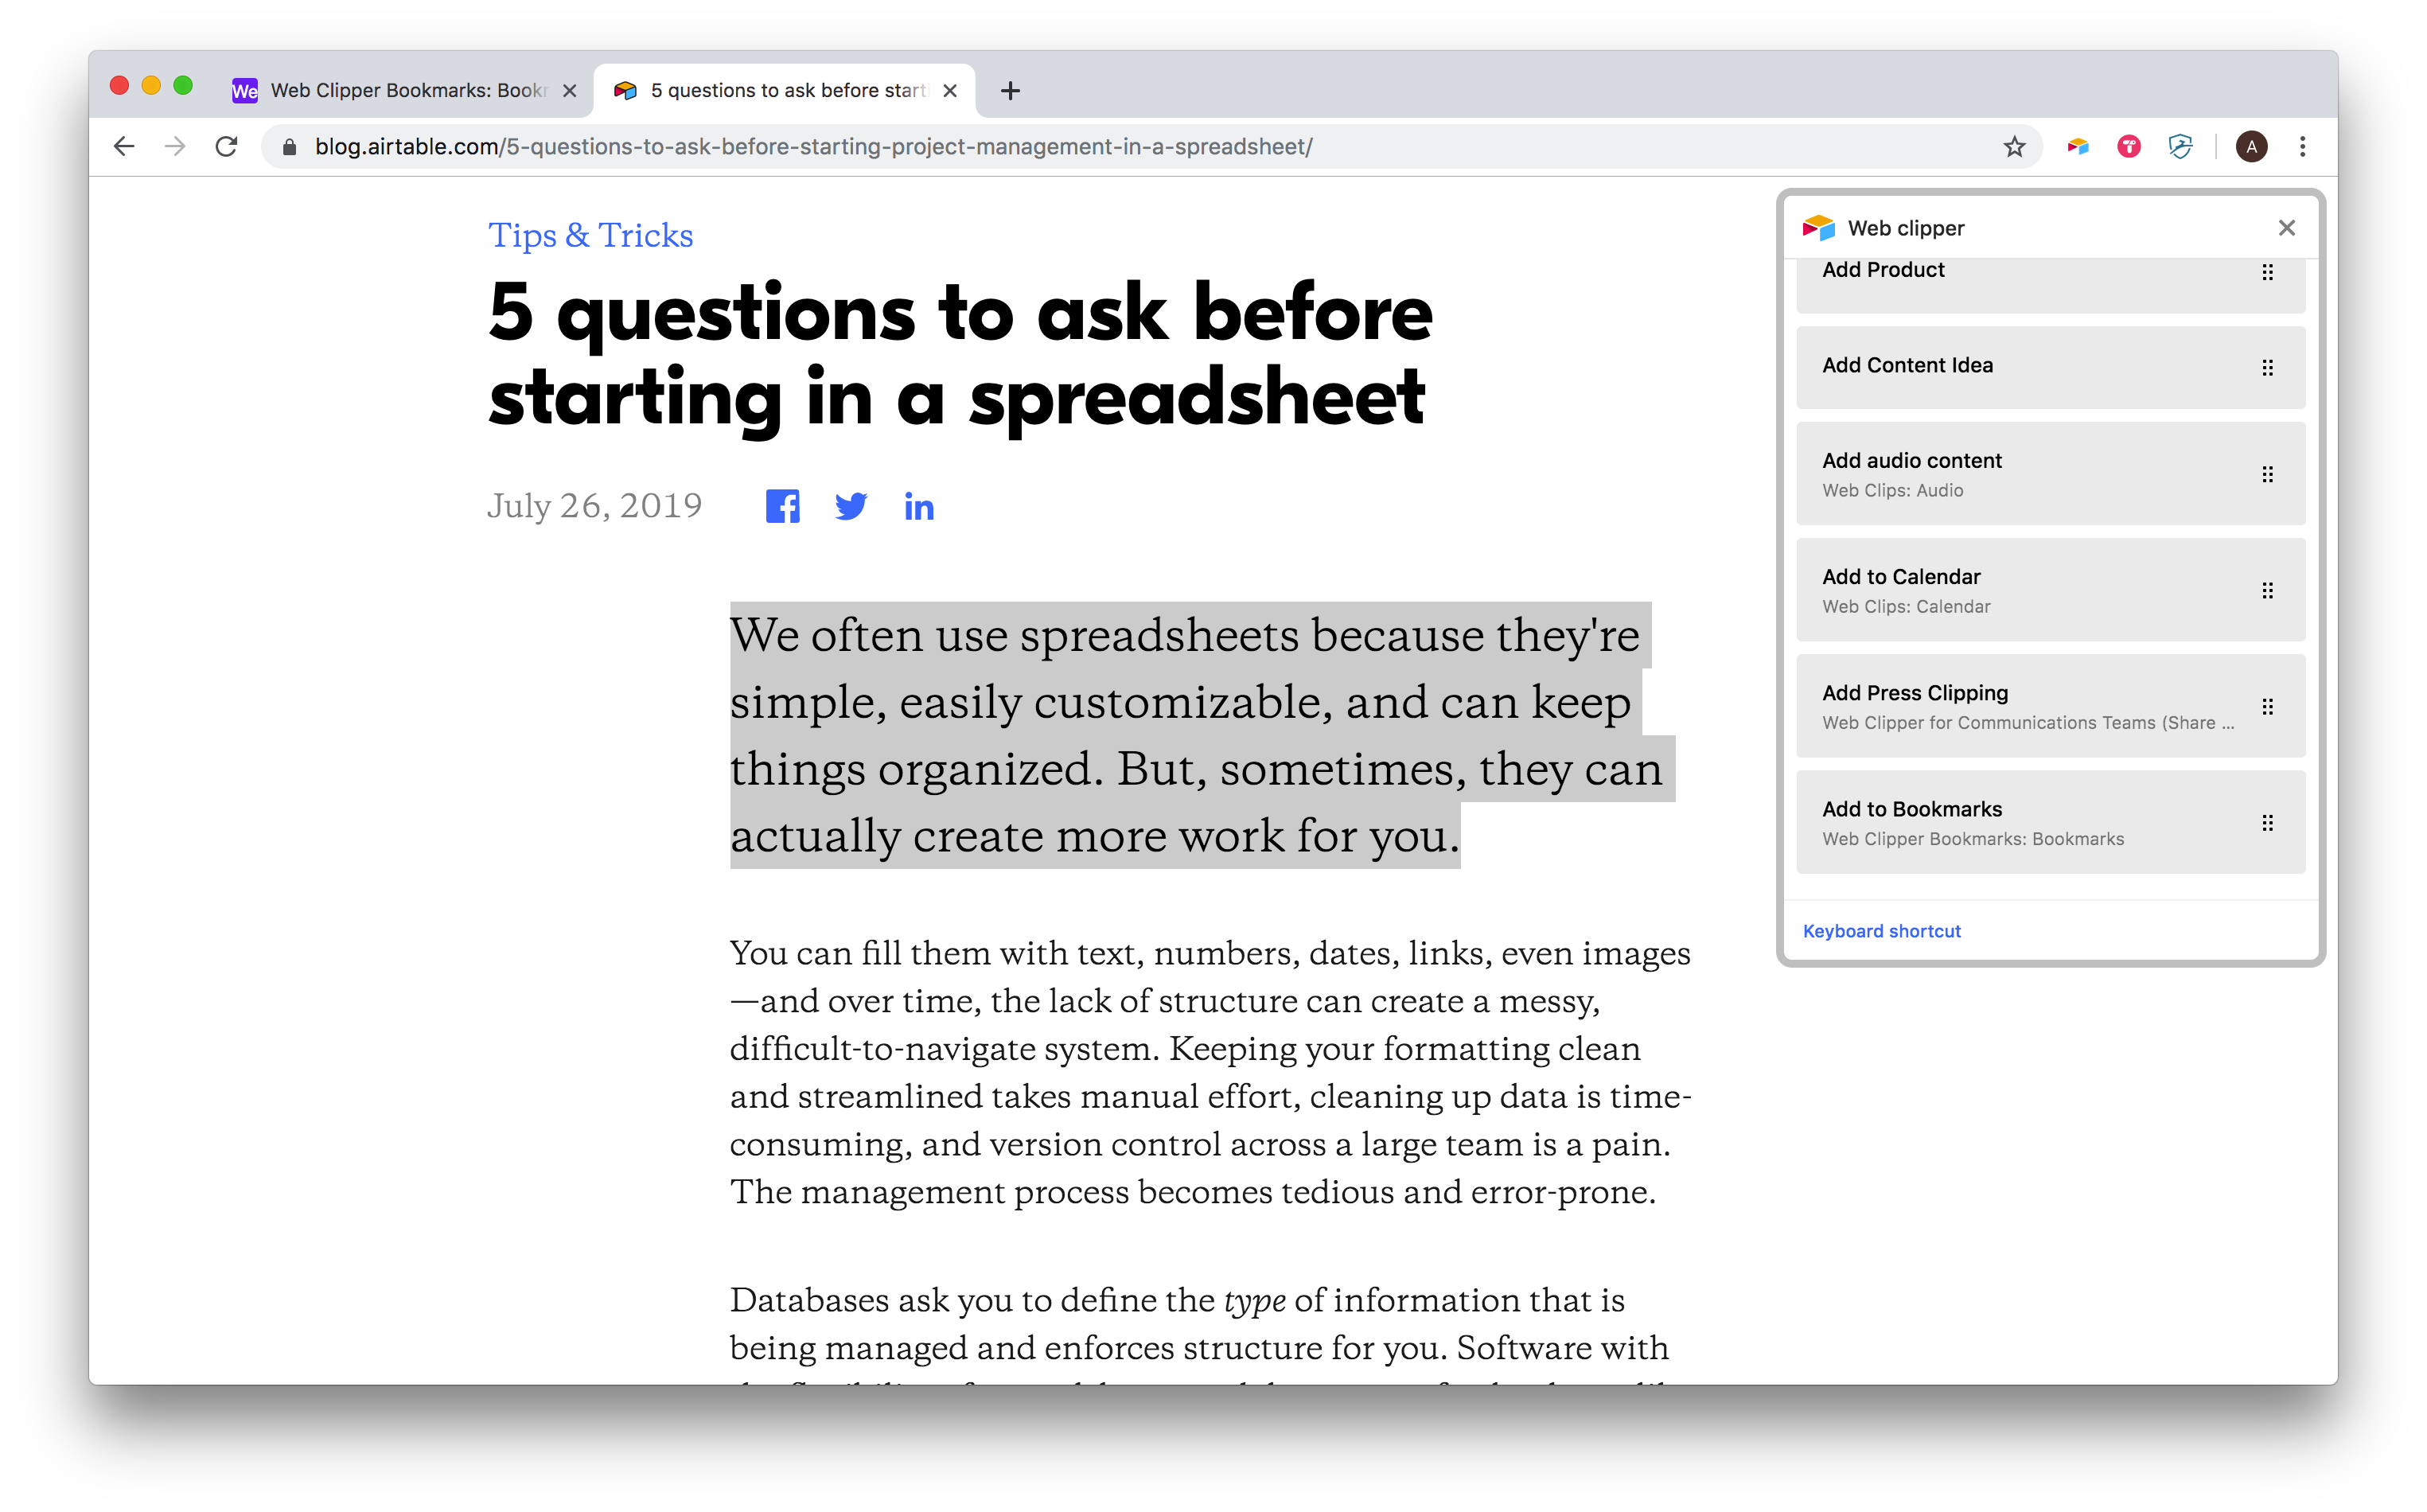2427x1512 pixels.
Task: Close the Web Clipper Bookmarks tab
Action: pos(569,91)
